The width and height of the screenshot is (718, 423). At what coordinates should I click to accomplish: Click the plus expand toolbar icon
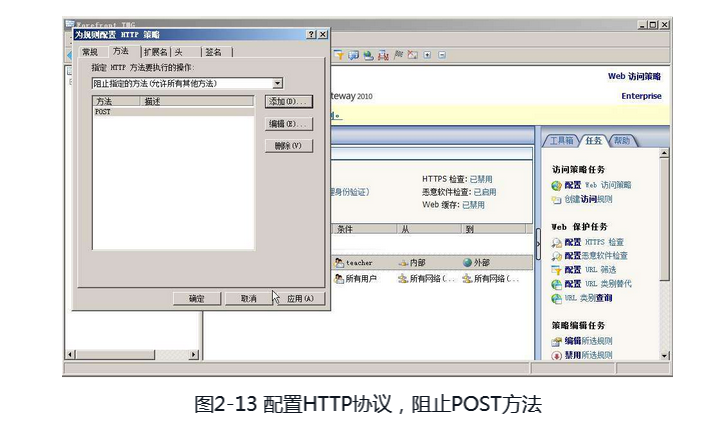click(x=427, y=55)
